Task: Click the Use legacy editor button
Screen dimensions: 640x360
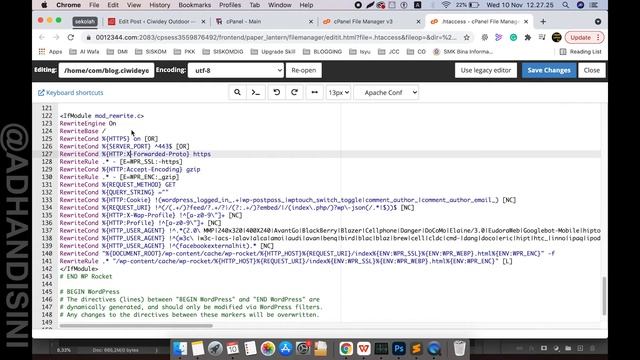Action: pos(486,70)
